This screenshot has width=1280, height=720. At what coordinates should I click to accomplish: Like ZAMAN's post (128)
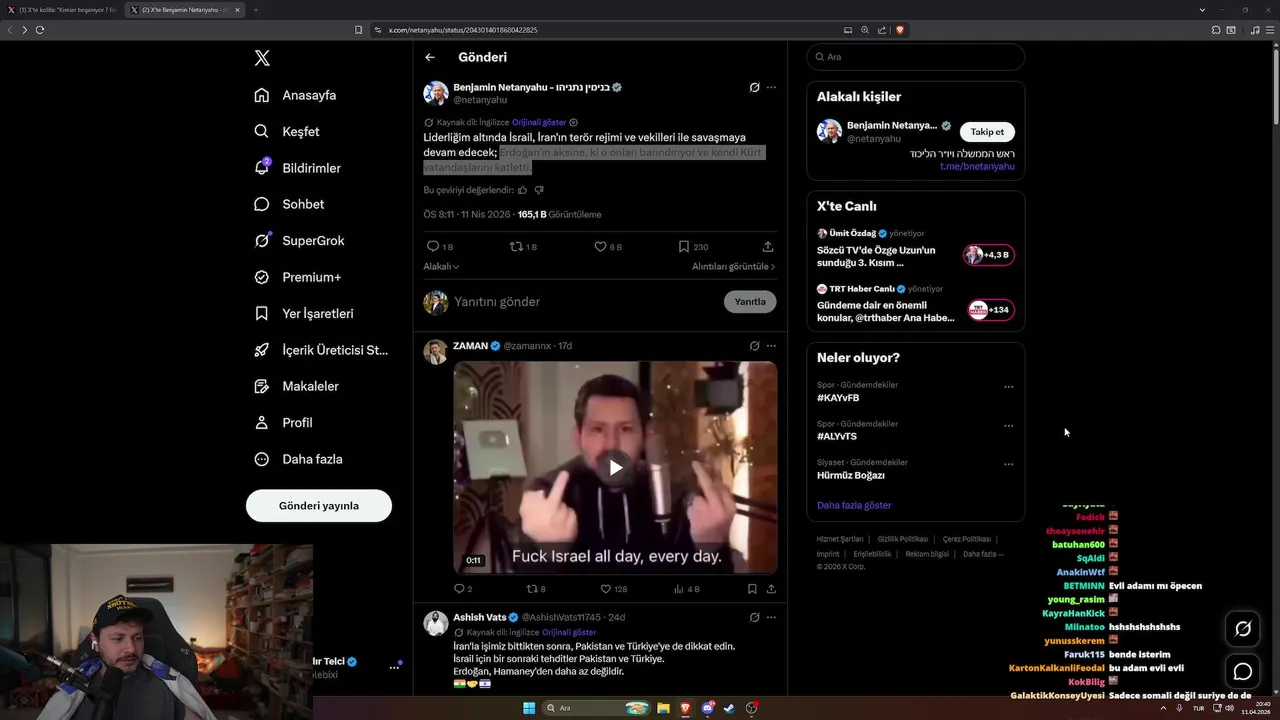click(613, 589)
